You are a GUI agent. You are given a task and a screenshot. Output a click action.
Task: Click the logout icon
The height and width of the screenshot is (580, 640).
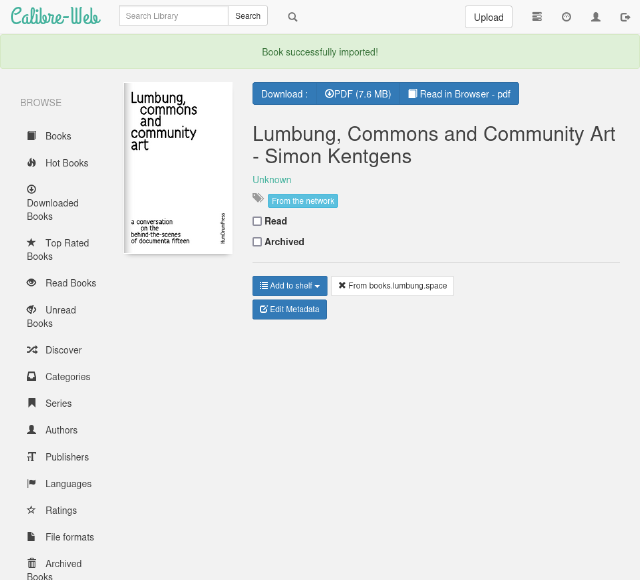[x=625, y=17]
